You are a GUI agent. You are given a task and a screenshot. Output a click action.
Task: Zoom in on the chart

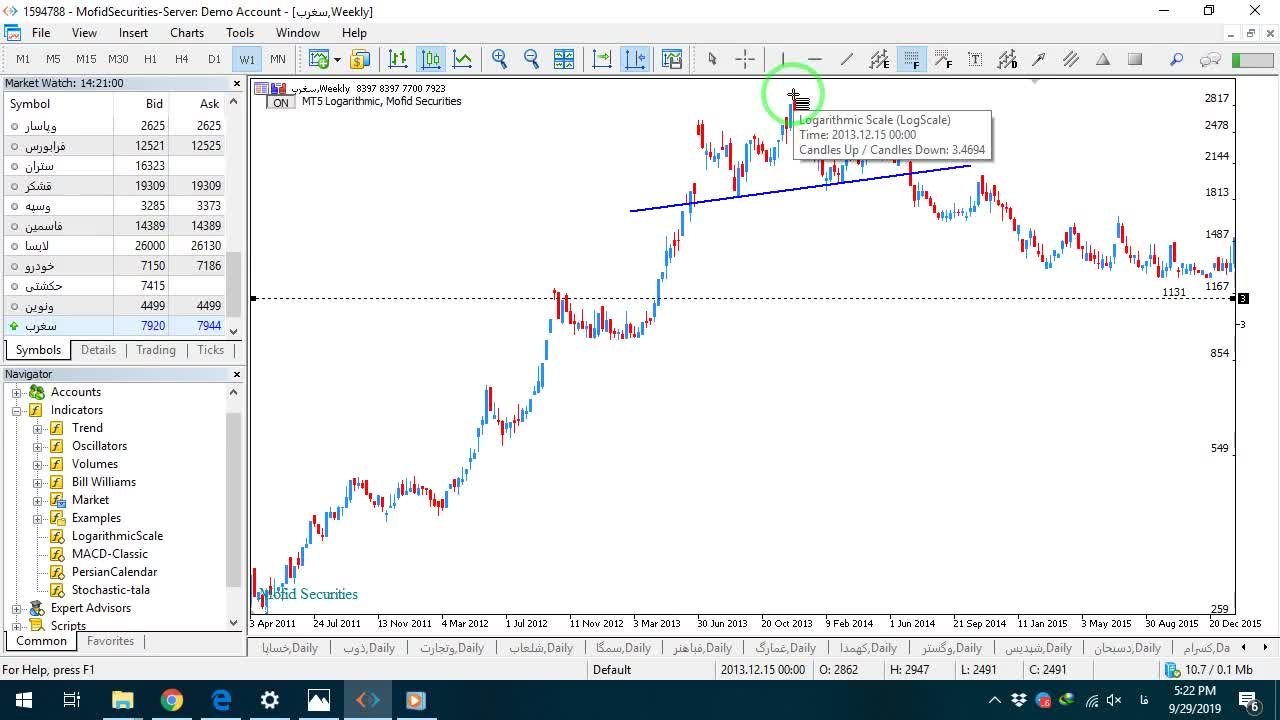point(499,59)
